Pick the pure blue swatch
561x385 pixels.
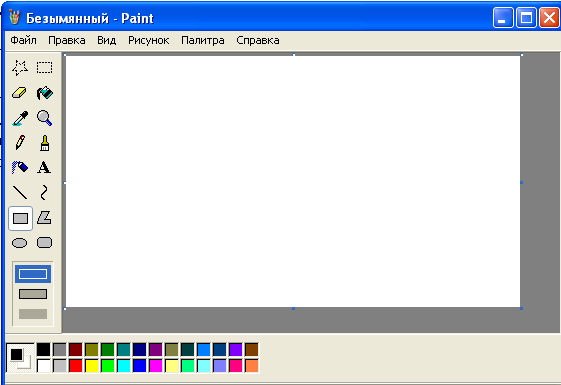pos(140,366)
